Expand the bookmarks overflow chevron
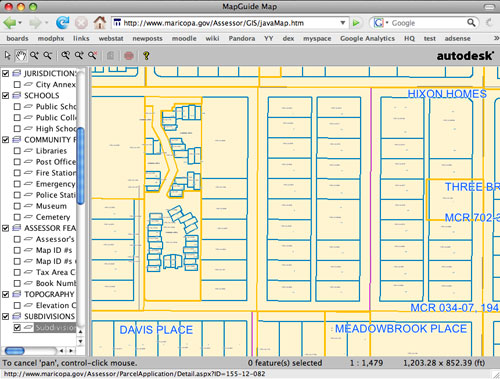 click(x=496, y=38)
